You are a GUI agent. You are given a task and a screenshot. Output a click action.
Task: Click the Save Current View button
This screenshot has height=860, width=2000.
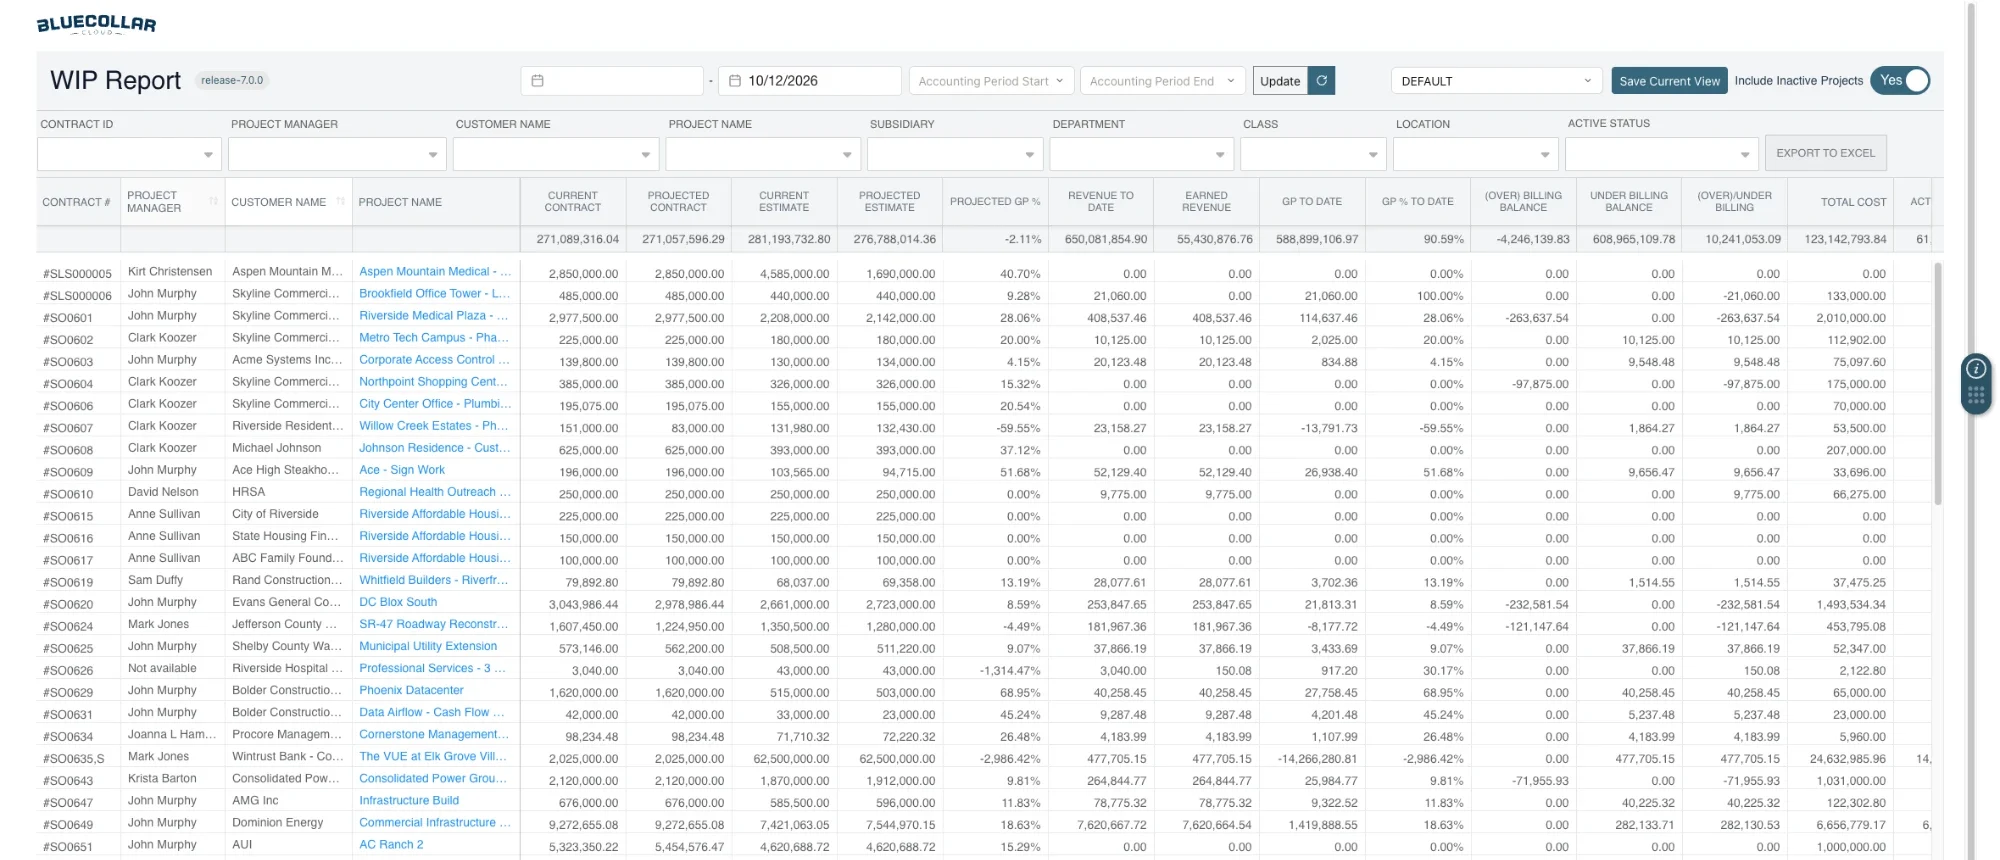coord(1669,81)
